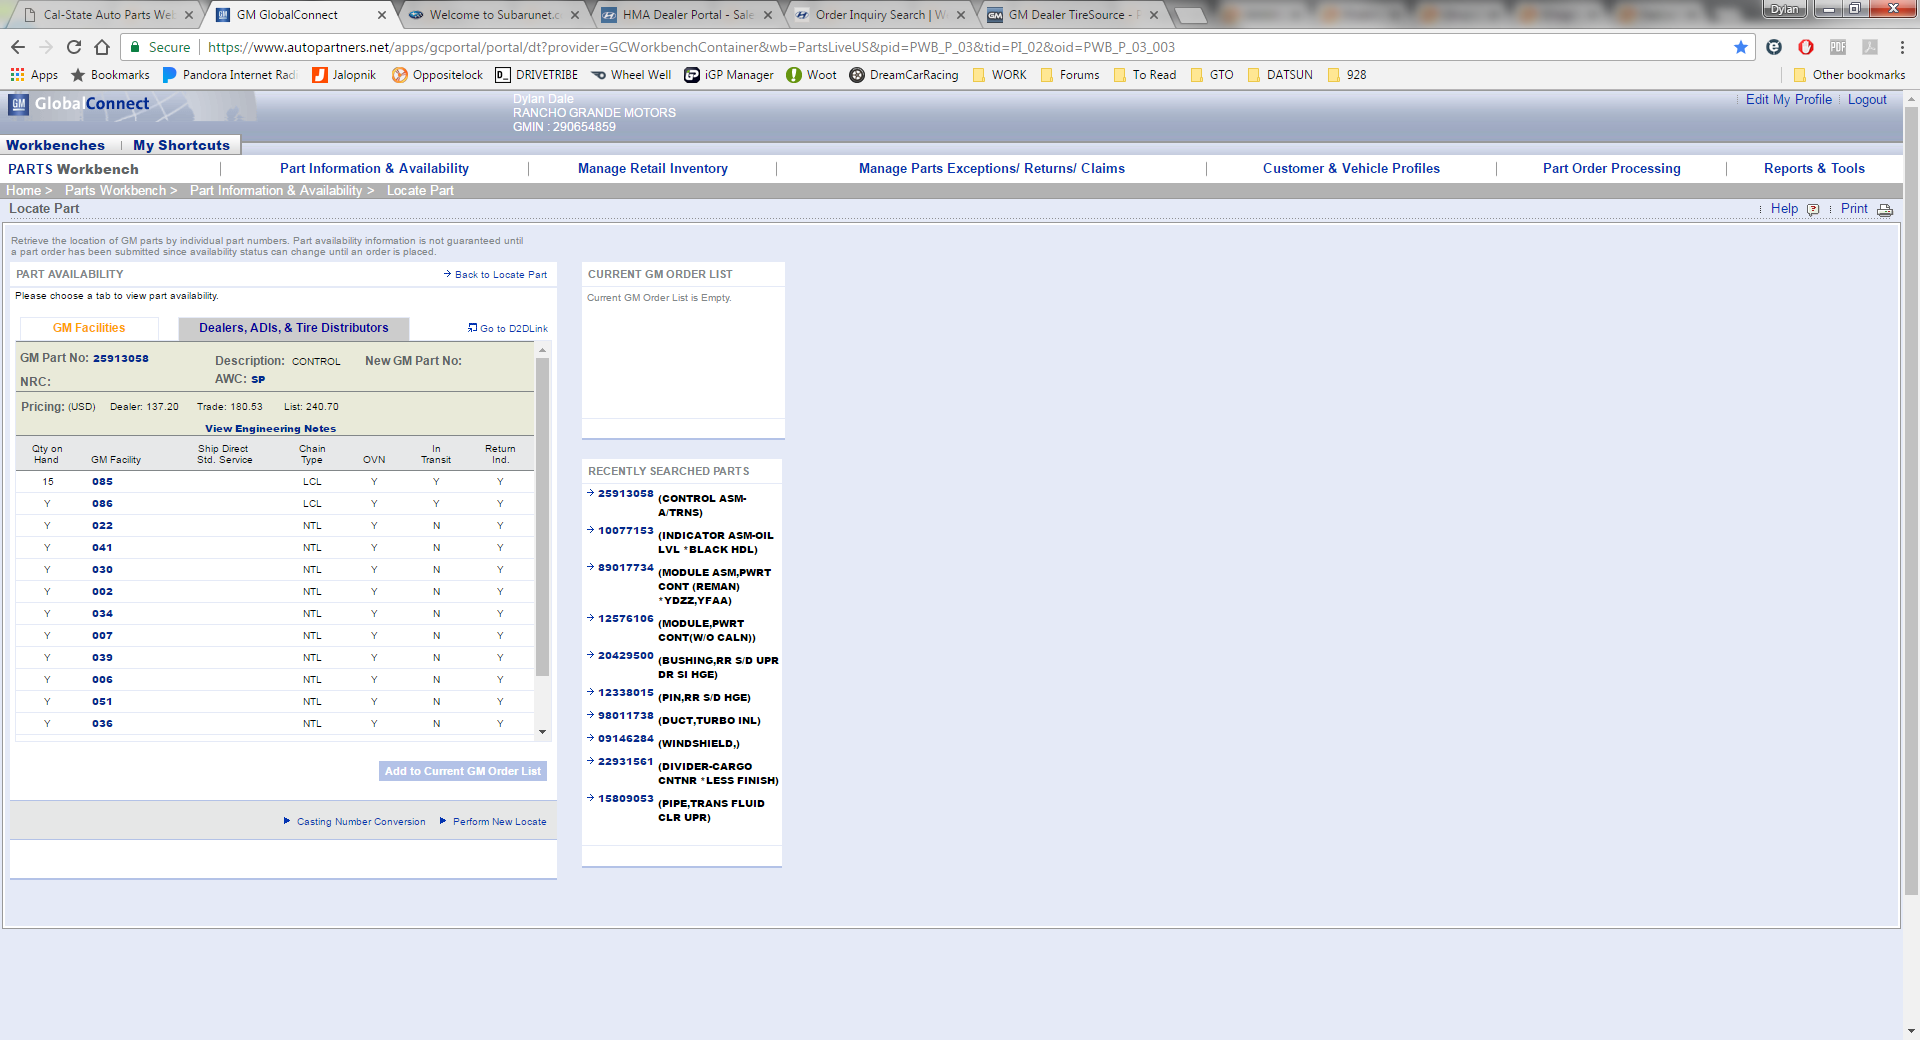Go back using the browser back arrow
This screenshot has height=1040, width=1920.
pos(18,47)
